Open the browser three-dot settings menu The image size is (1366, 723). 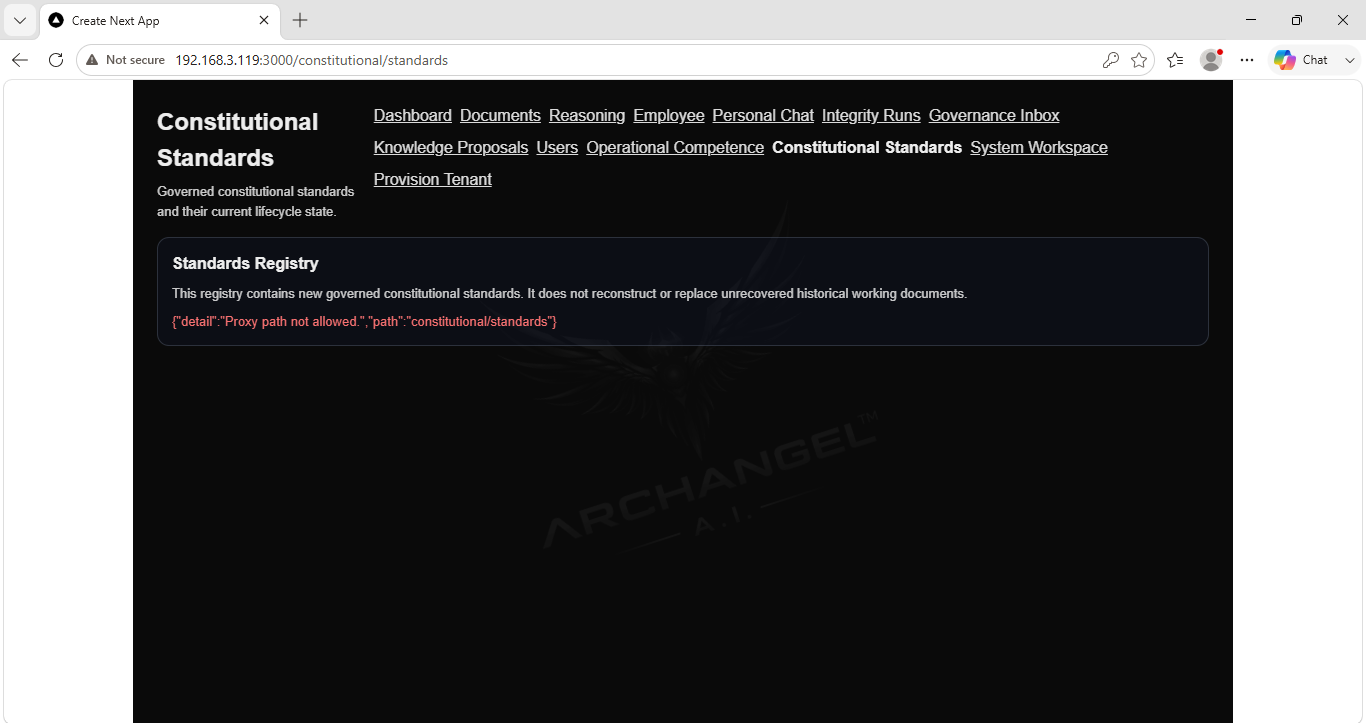pos(1247,60)
